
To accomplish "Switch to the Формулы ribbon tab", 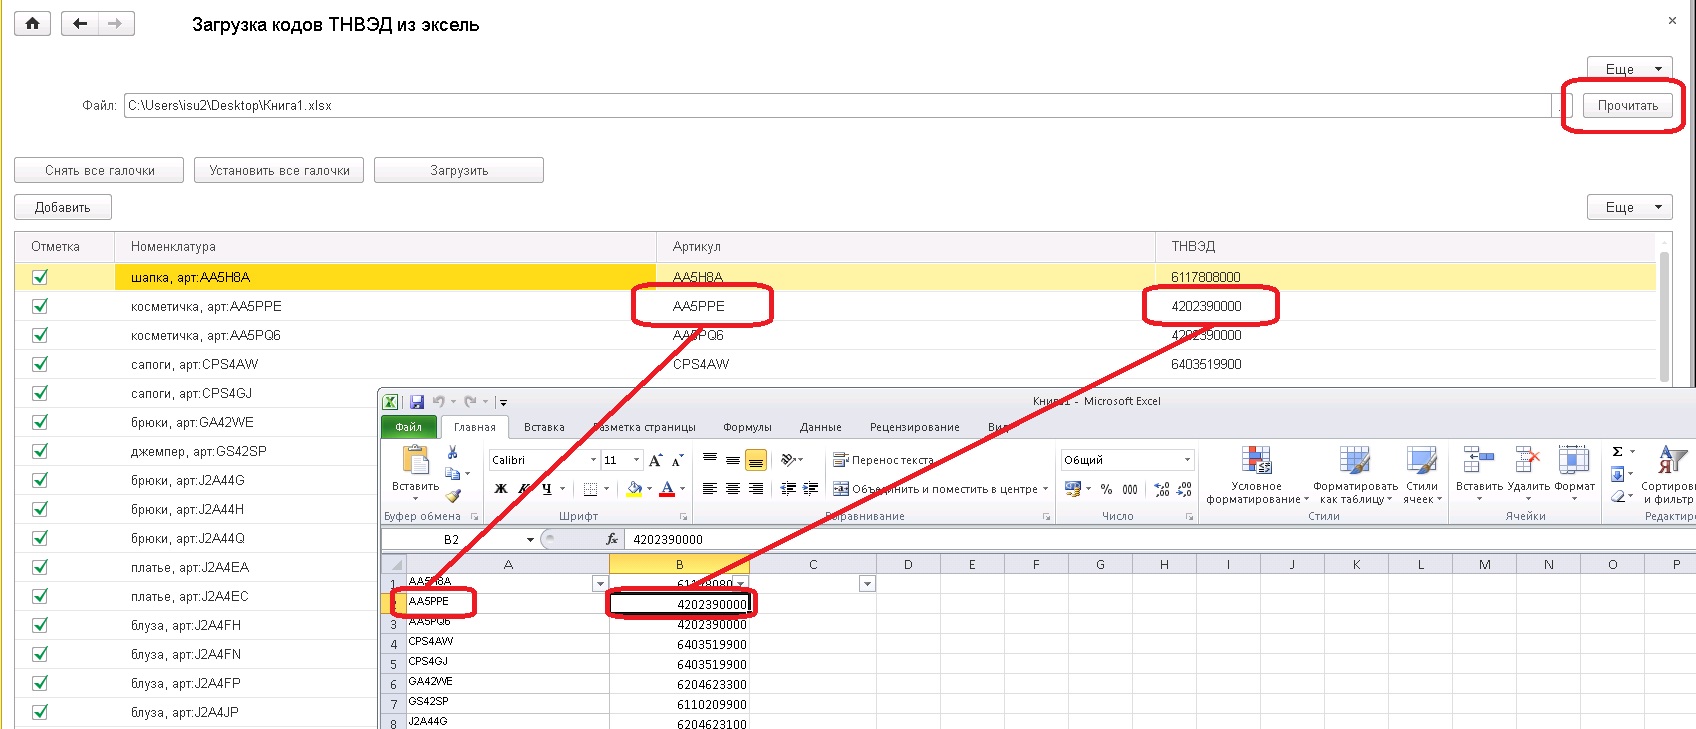I will tap(747, 427).
